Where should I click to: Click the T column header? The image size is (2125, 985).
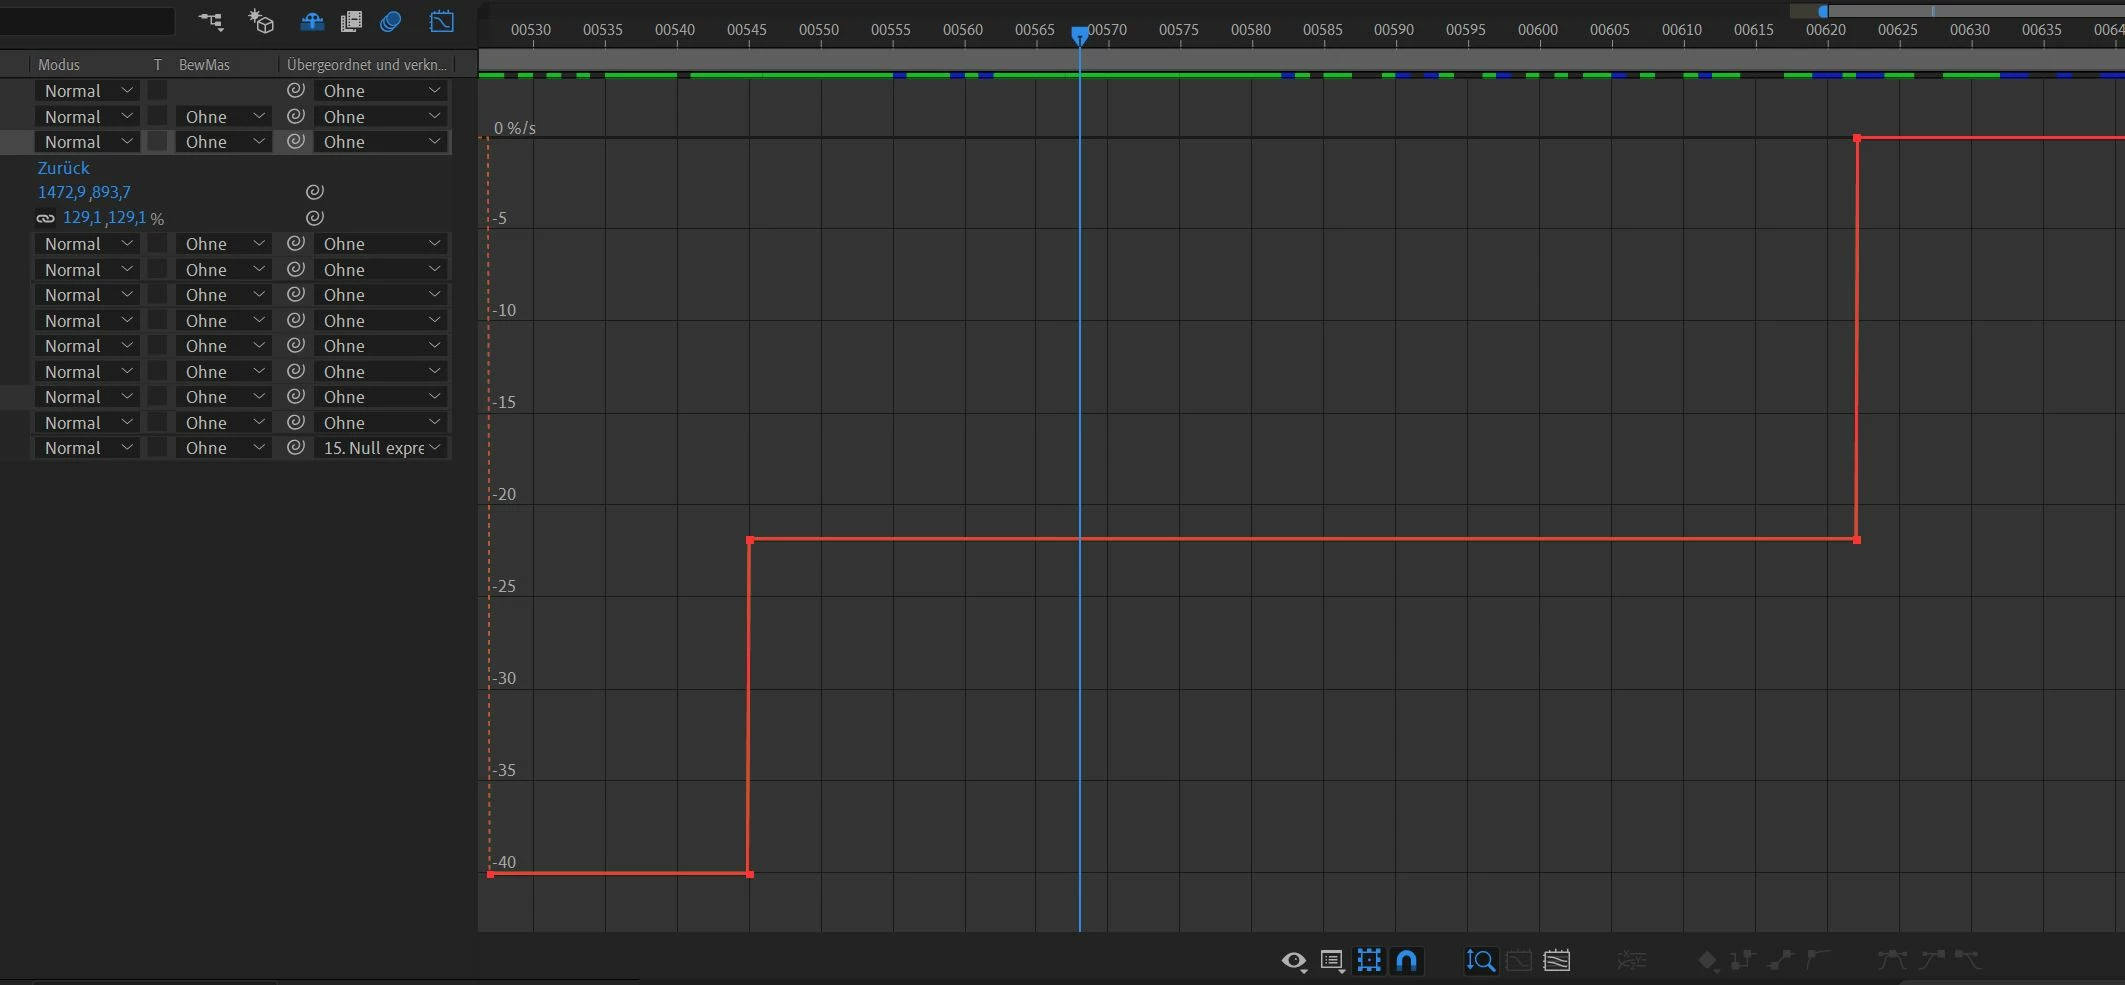[x=157, y=64]
